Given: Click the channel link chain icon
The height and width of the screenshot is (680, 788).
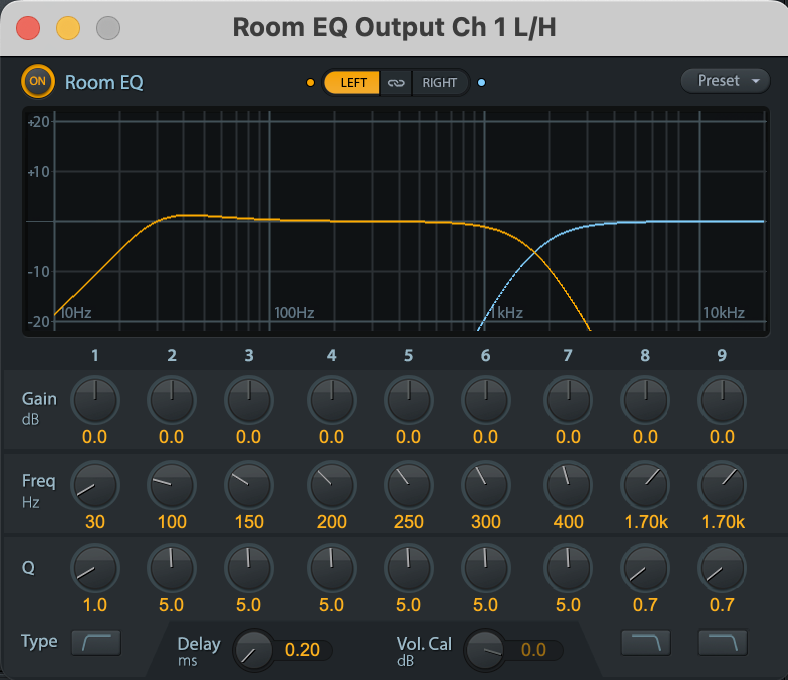Looking at the screenshot, I should point(396,83).
